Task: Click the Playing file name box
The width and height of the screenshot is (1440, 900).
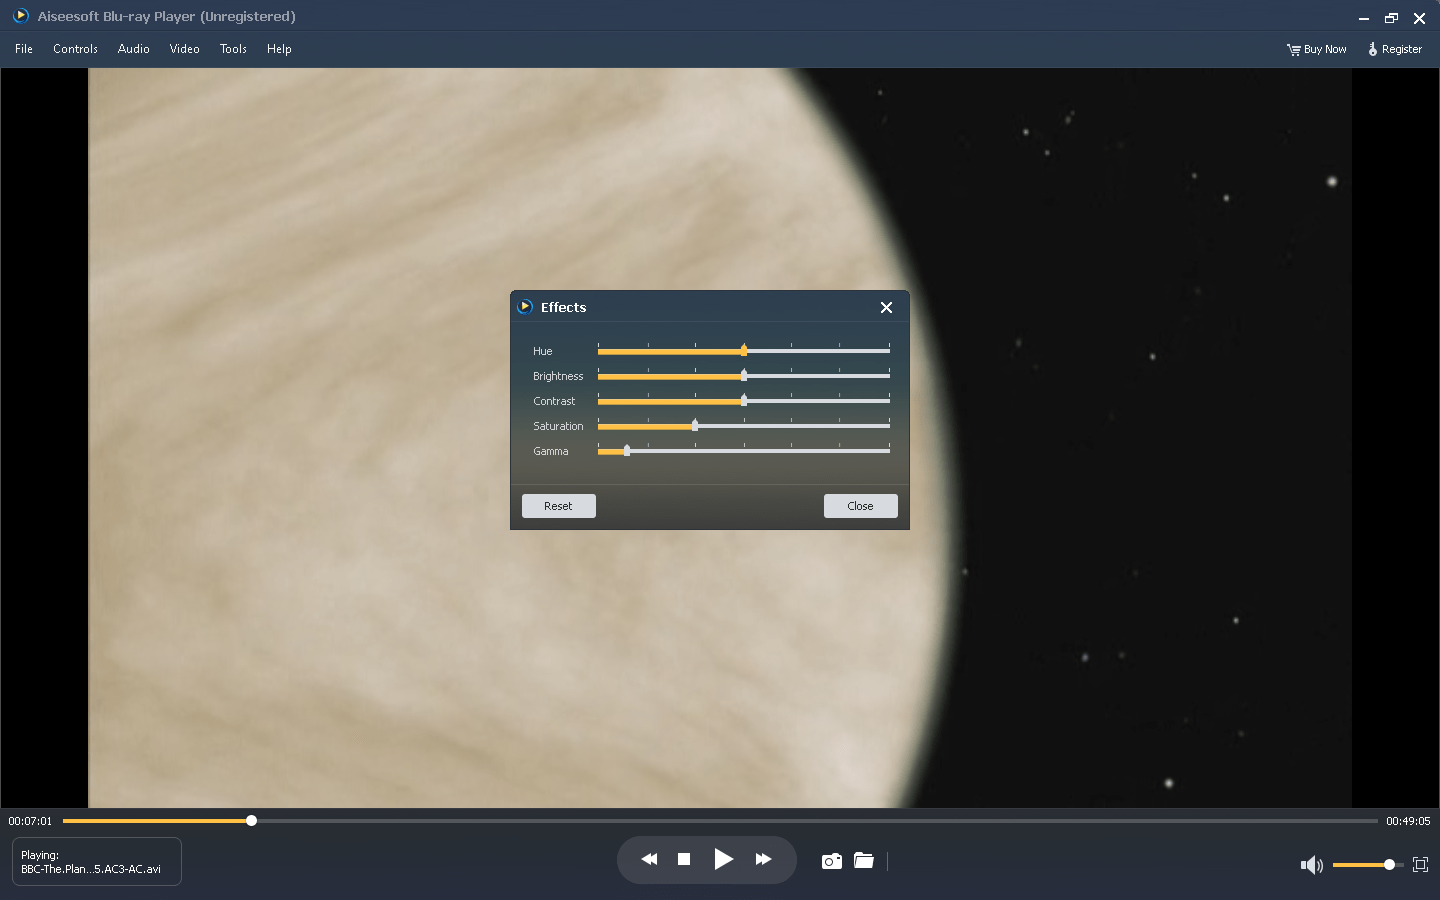Action: click(x=97, y=862)
